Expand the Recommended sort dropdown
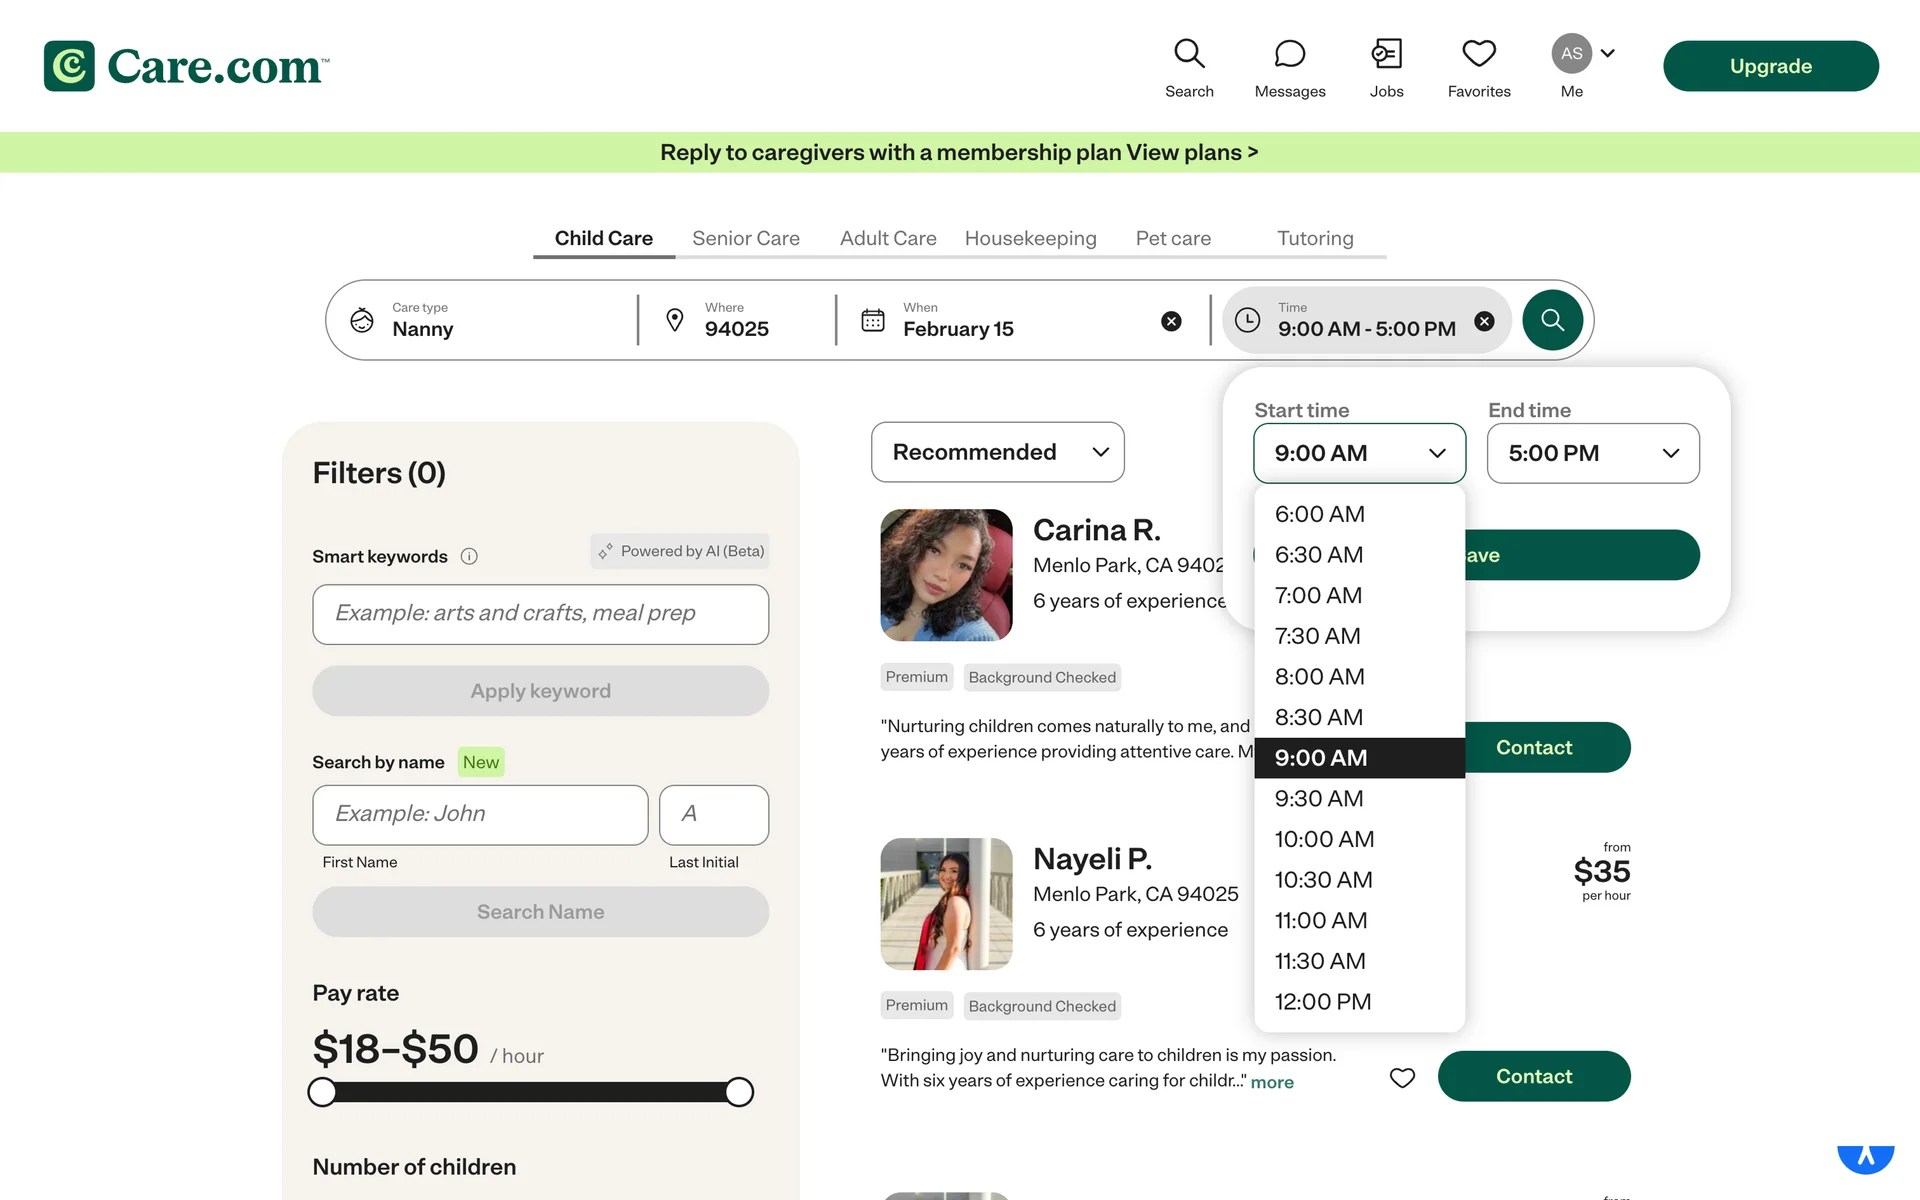The width and height of the screenshot is (1920, 1200). point(997,452)
